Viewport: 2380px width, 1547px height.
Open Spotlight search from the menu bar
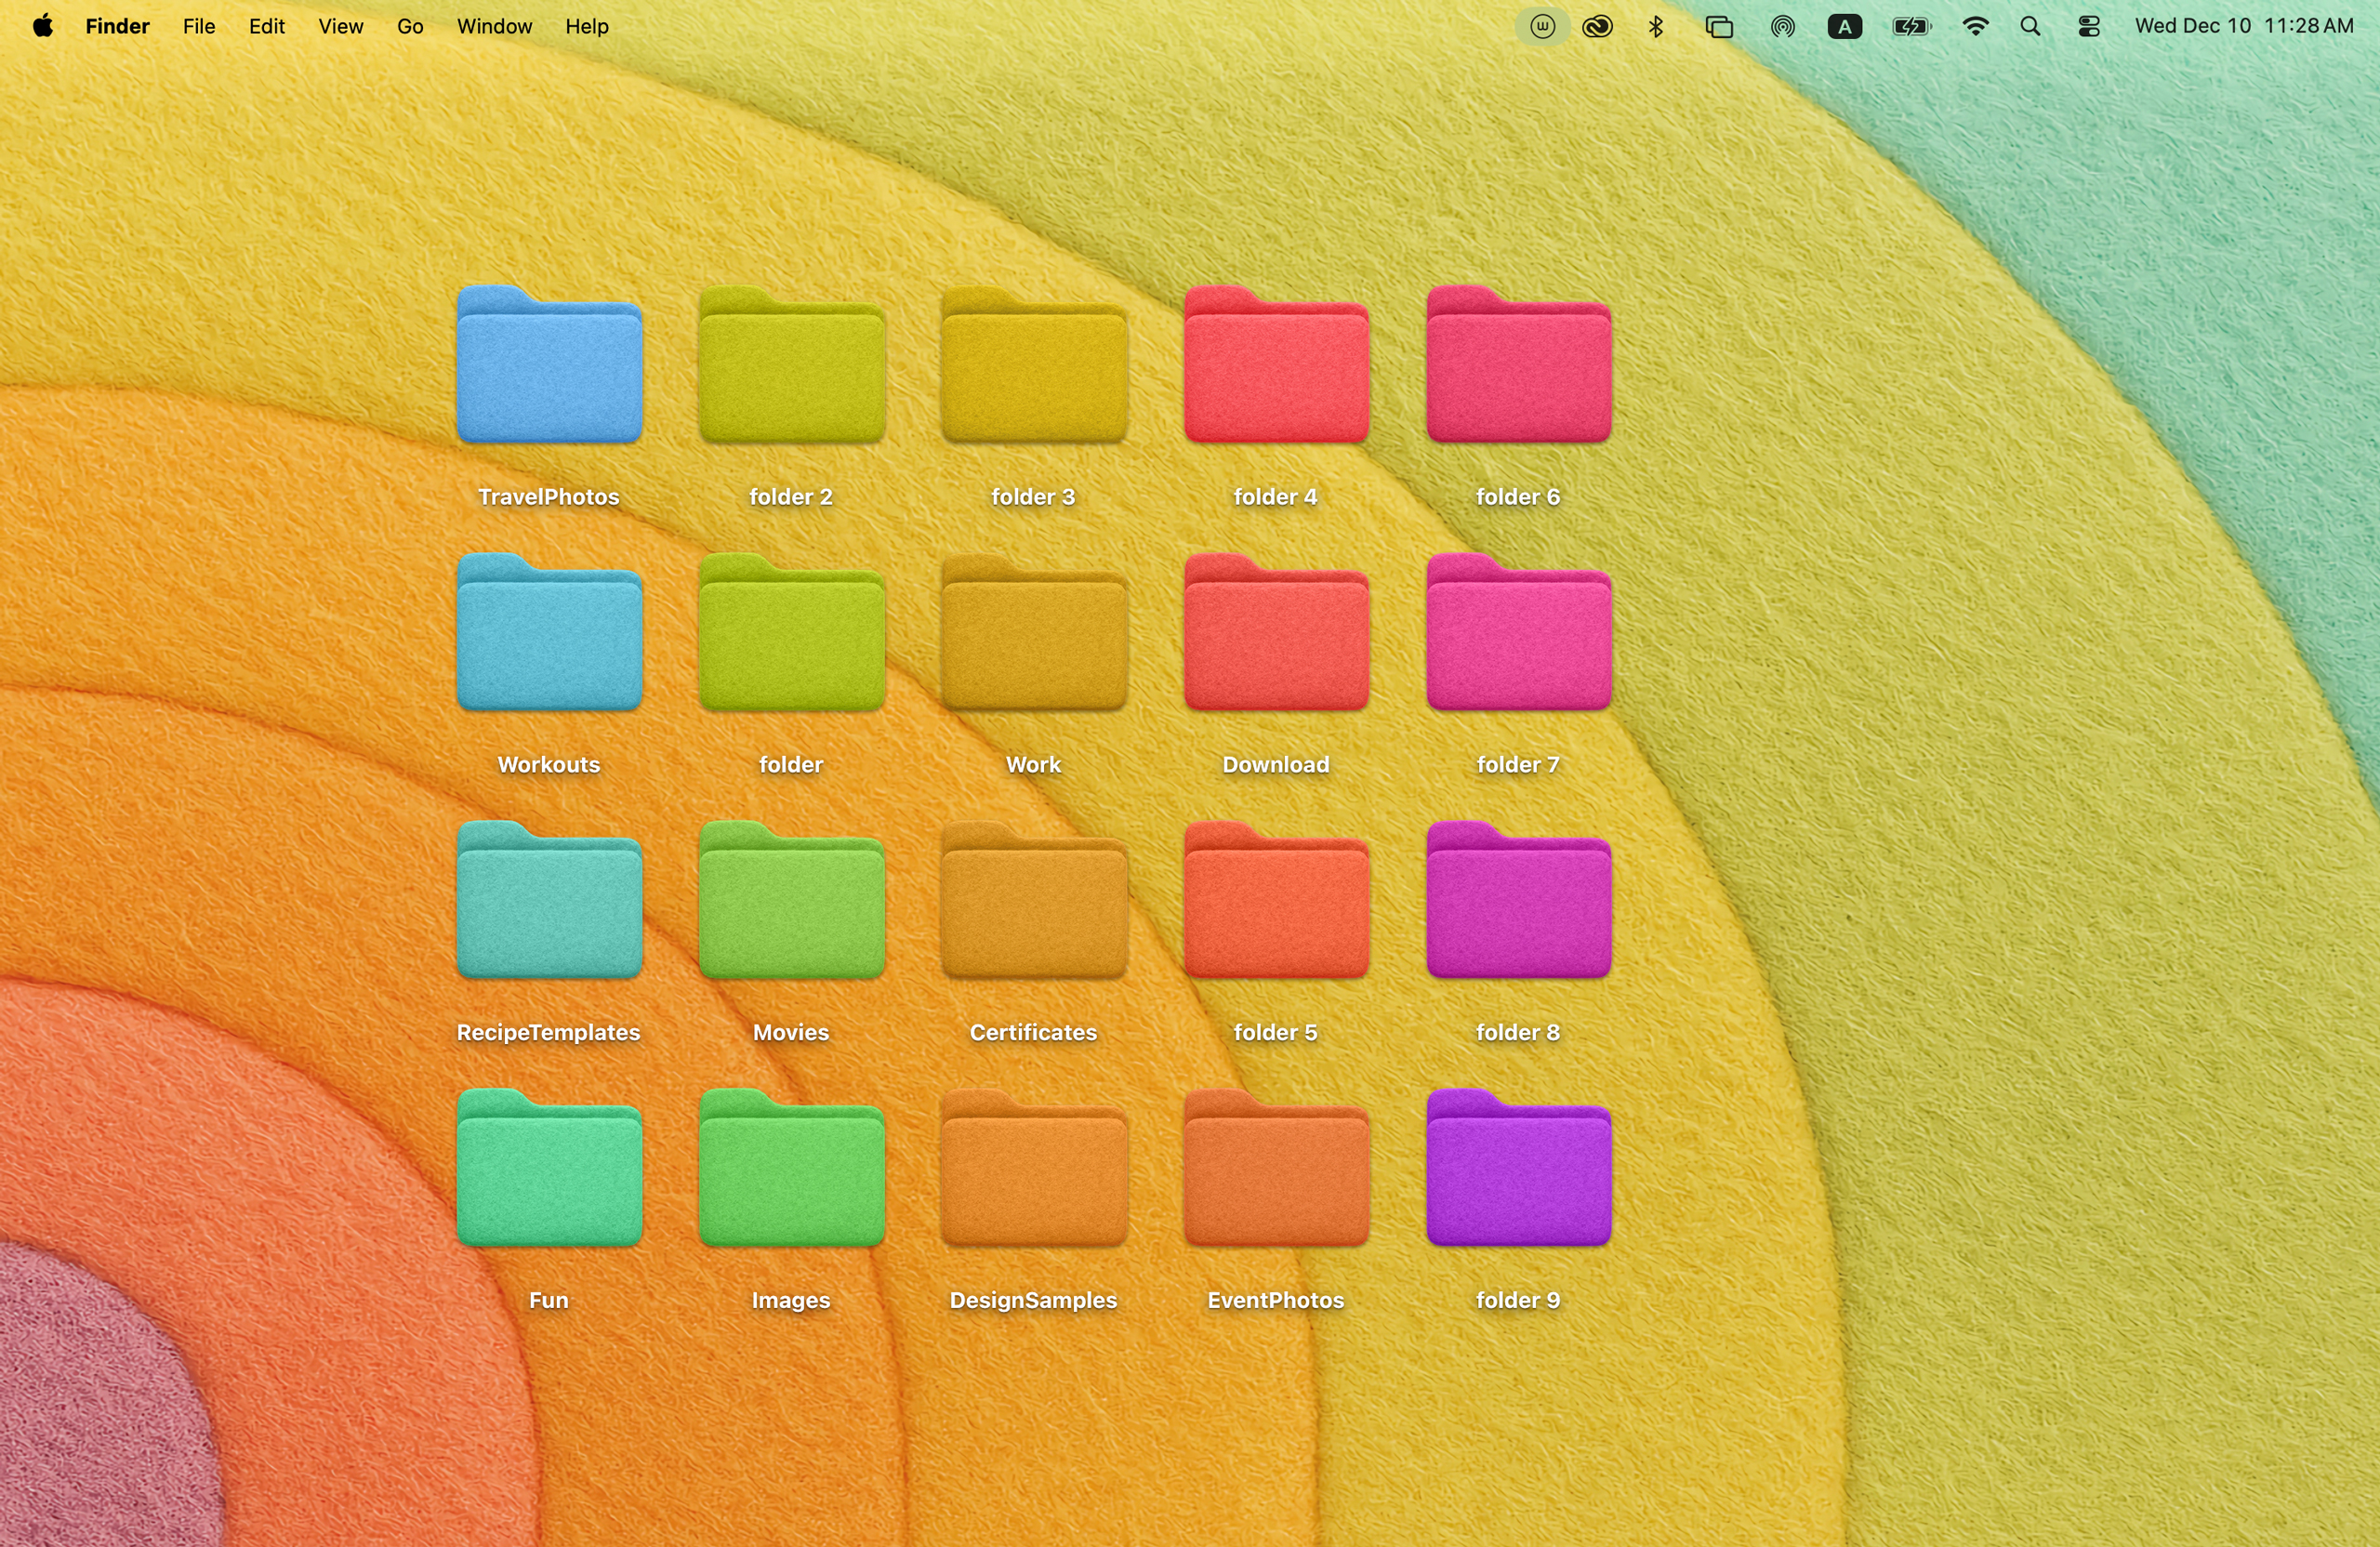2031,26
